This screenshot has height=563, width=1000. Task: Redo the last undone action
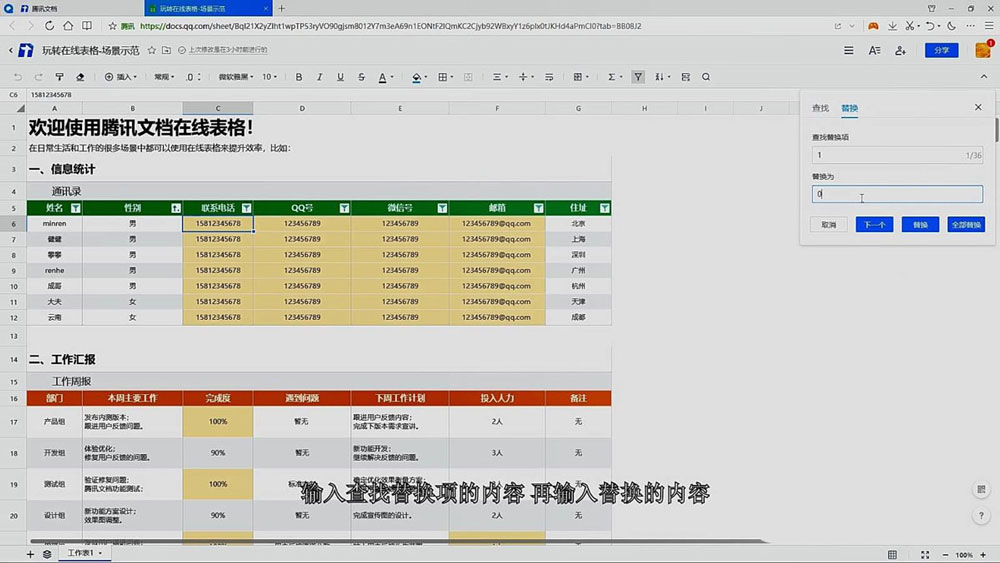click(x=38, y=77)
